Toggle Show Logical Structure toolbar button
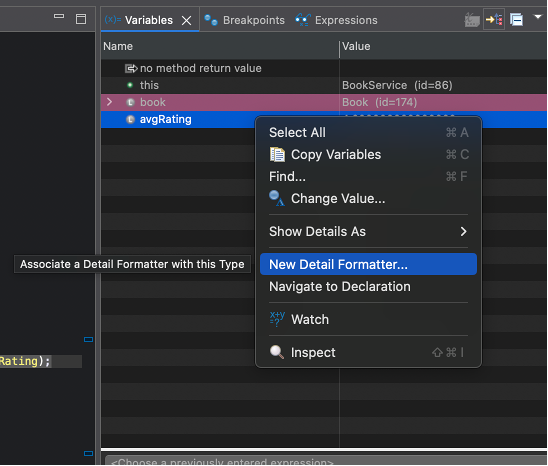Screen dimensions: 548x466 point(494,20)
